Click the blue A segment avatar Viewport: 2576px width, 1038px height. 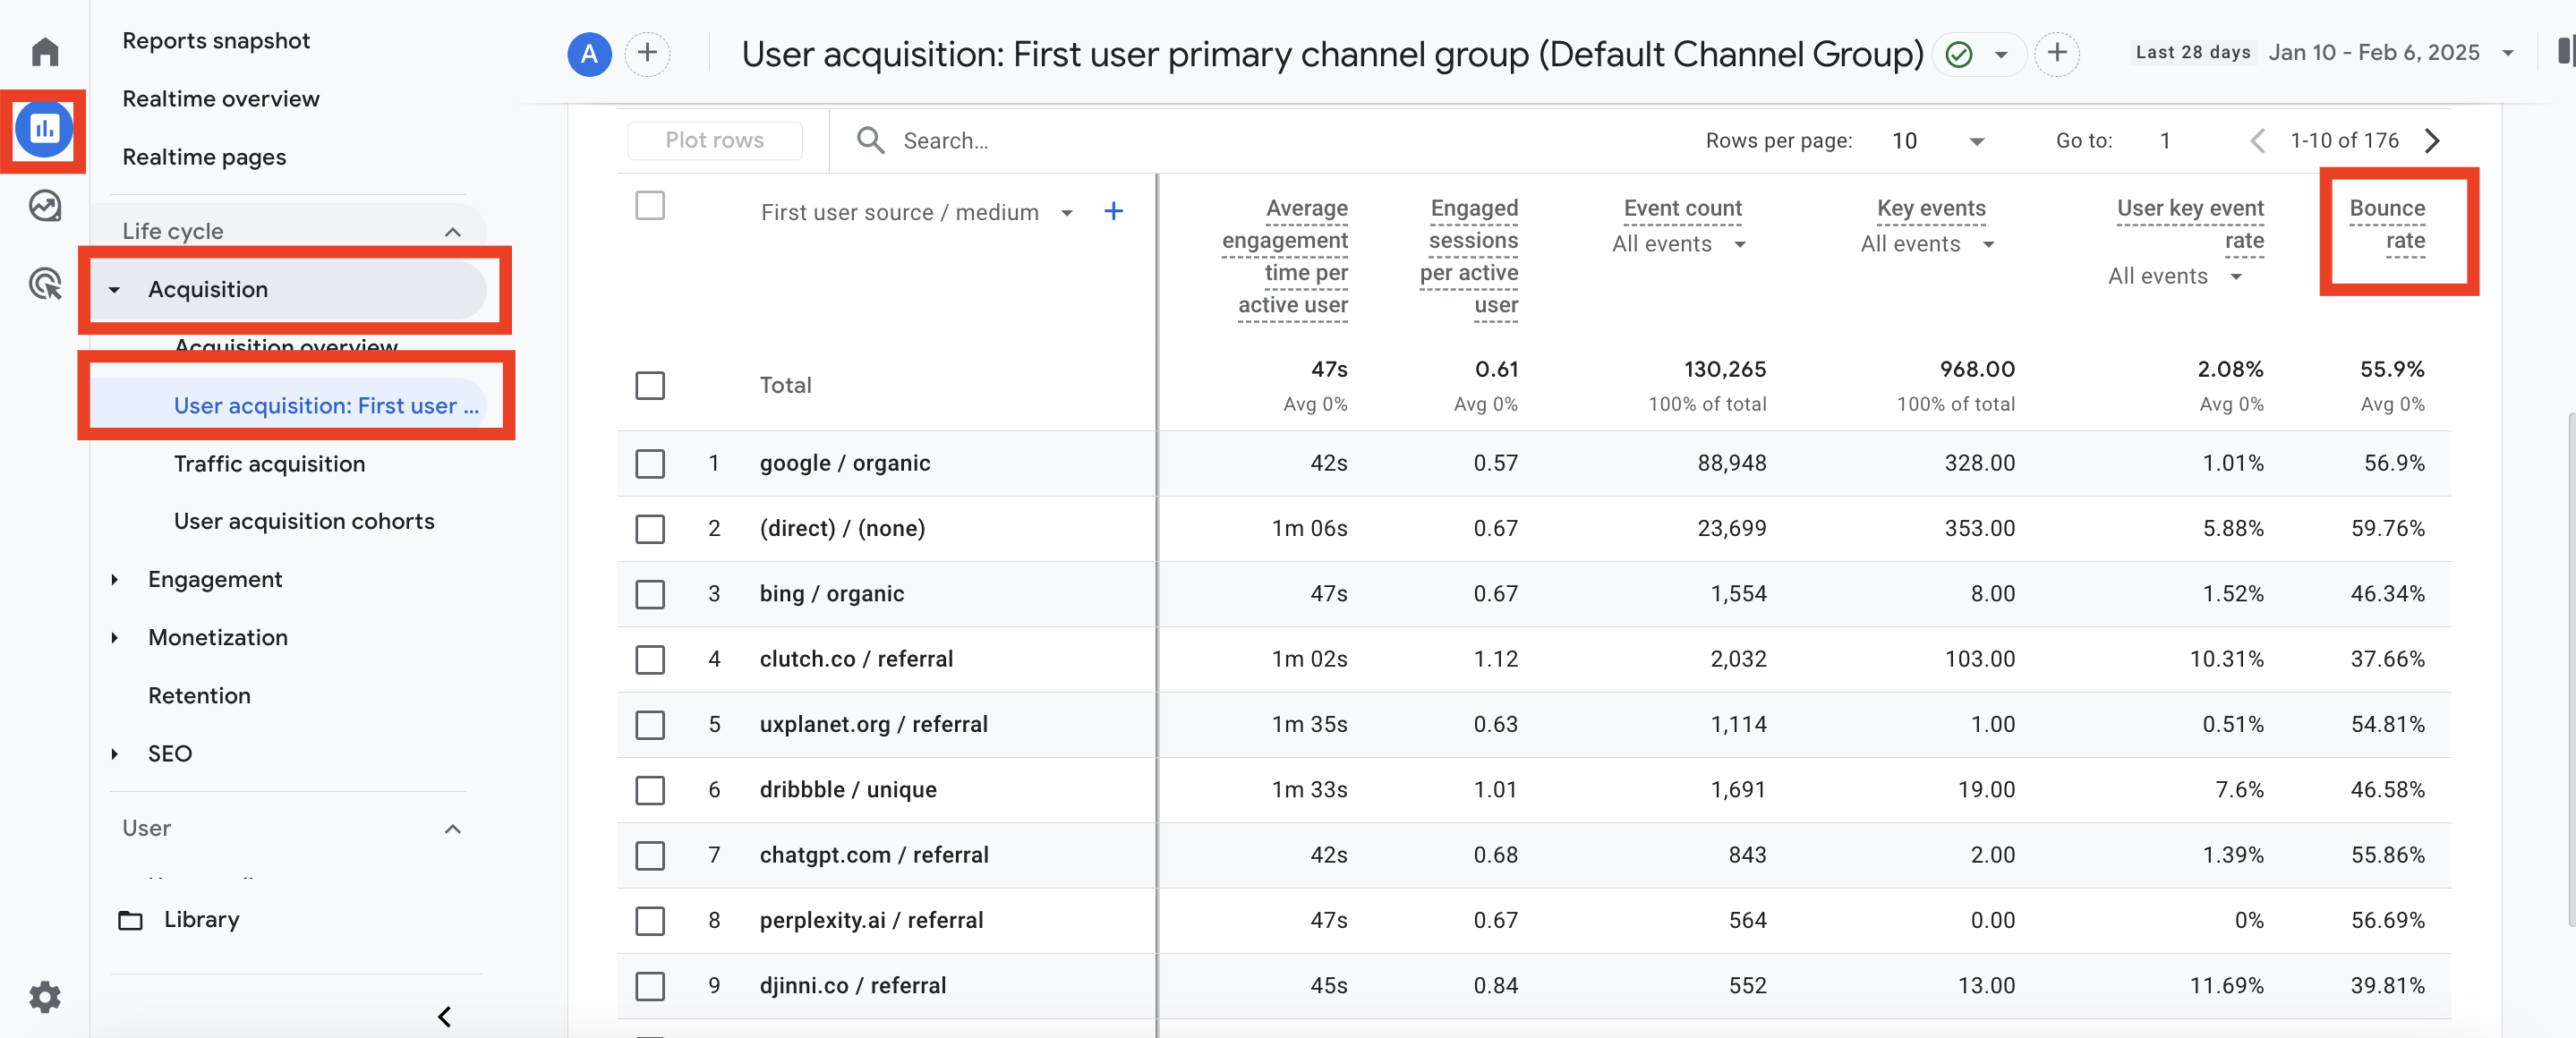pyautogui.click(x=589, y=53)
